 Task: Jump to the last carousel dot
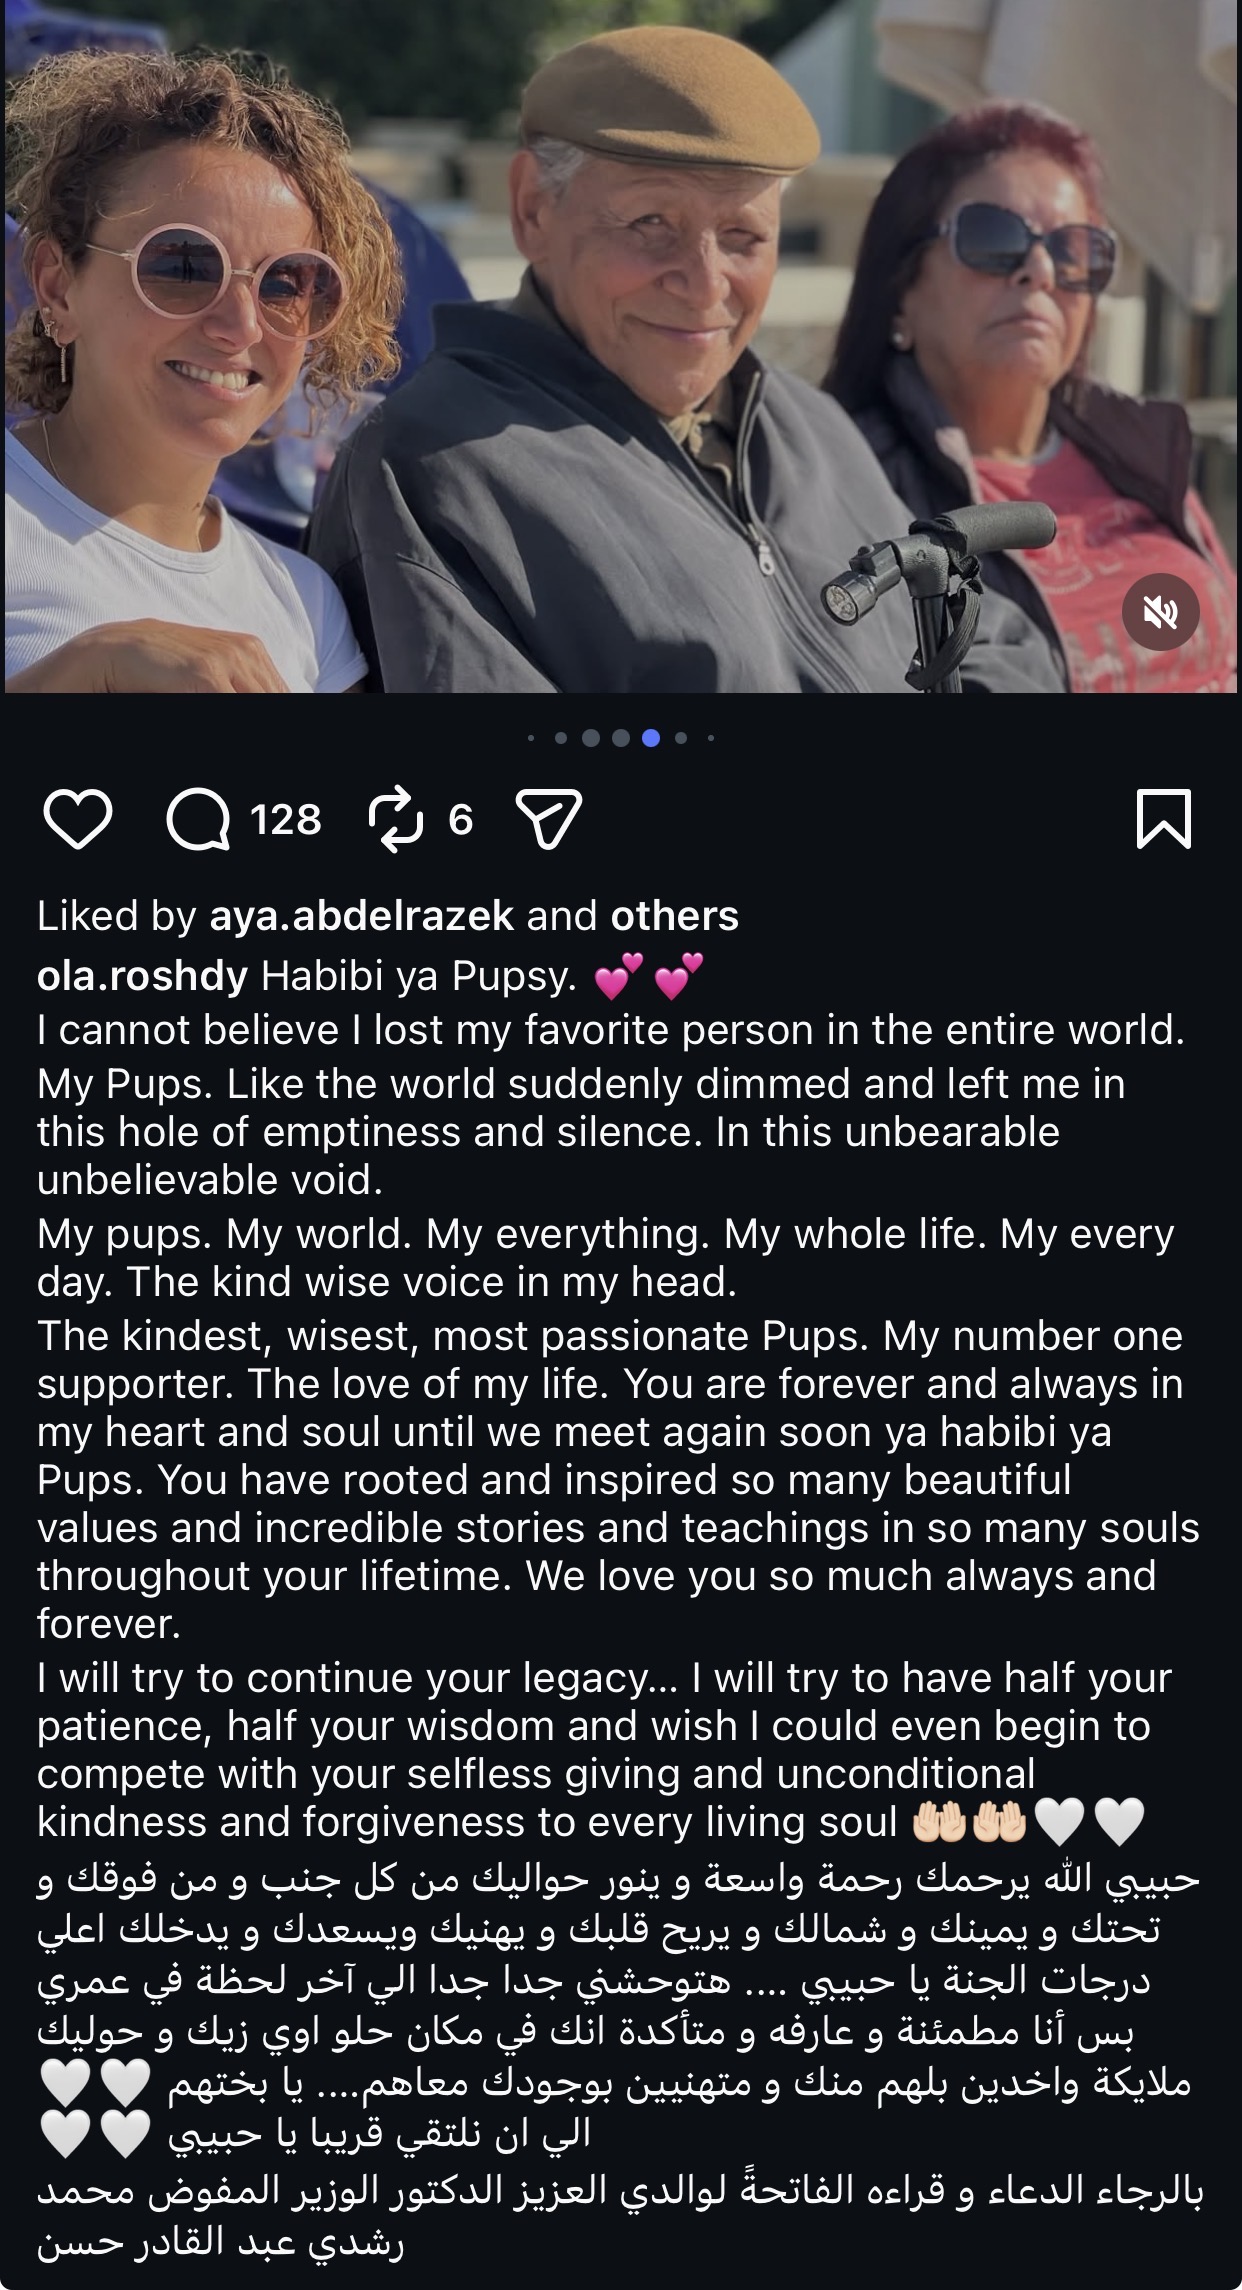click(711, 738)
